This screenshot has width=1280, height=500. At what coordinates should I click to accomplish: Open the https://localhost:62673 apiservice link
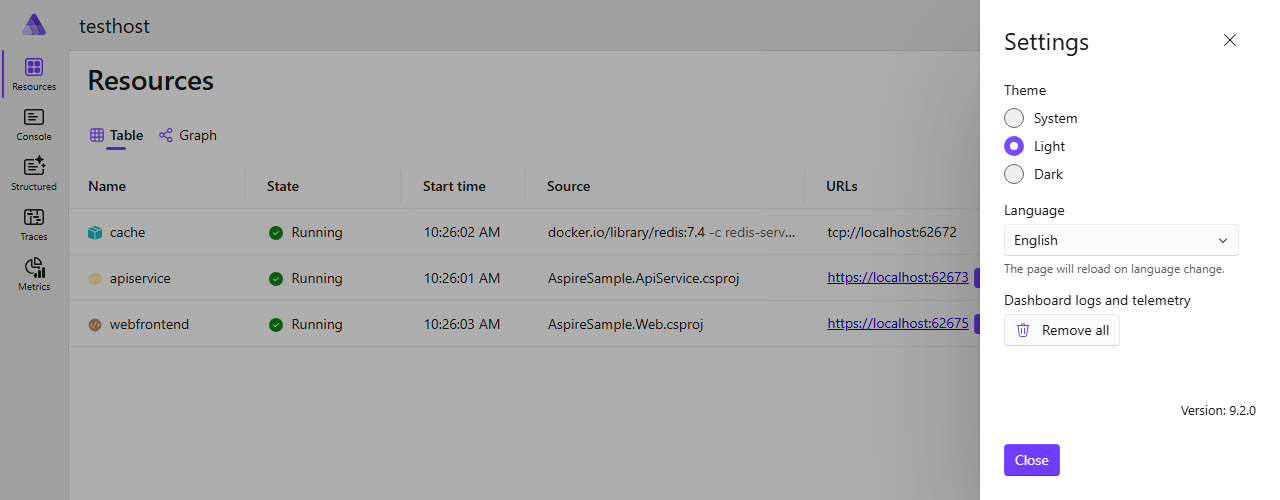(x=898, y=278)
